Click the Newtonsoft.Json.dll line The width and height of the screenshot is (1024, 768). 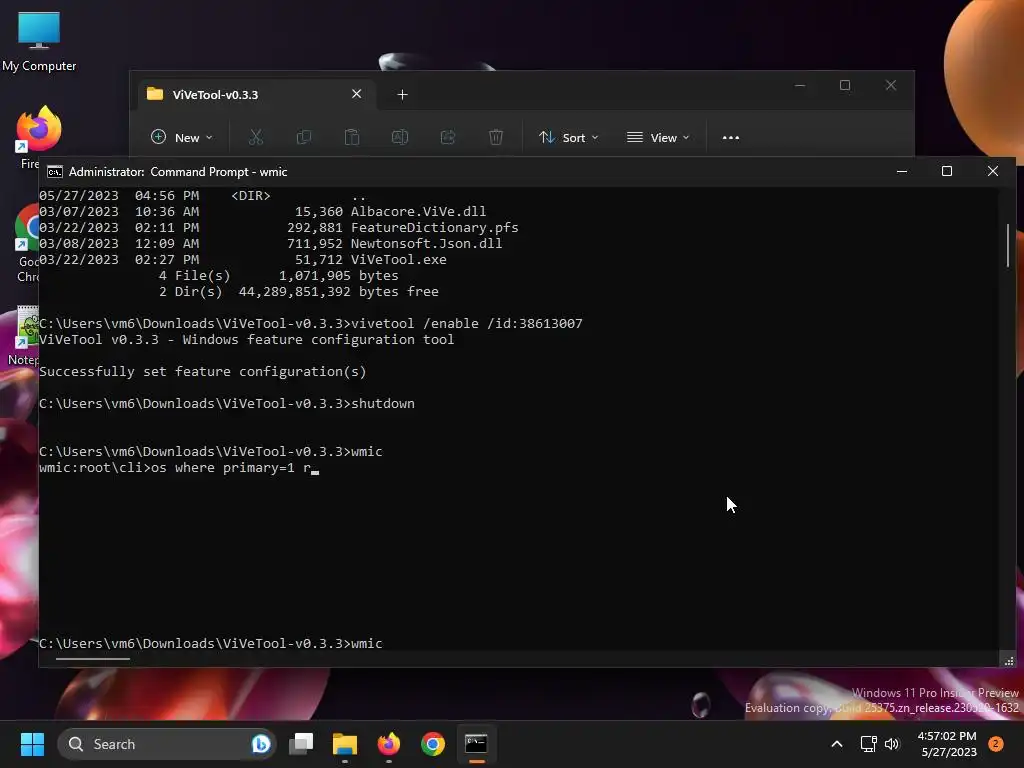click(270, 244)
